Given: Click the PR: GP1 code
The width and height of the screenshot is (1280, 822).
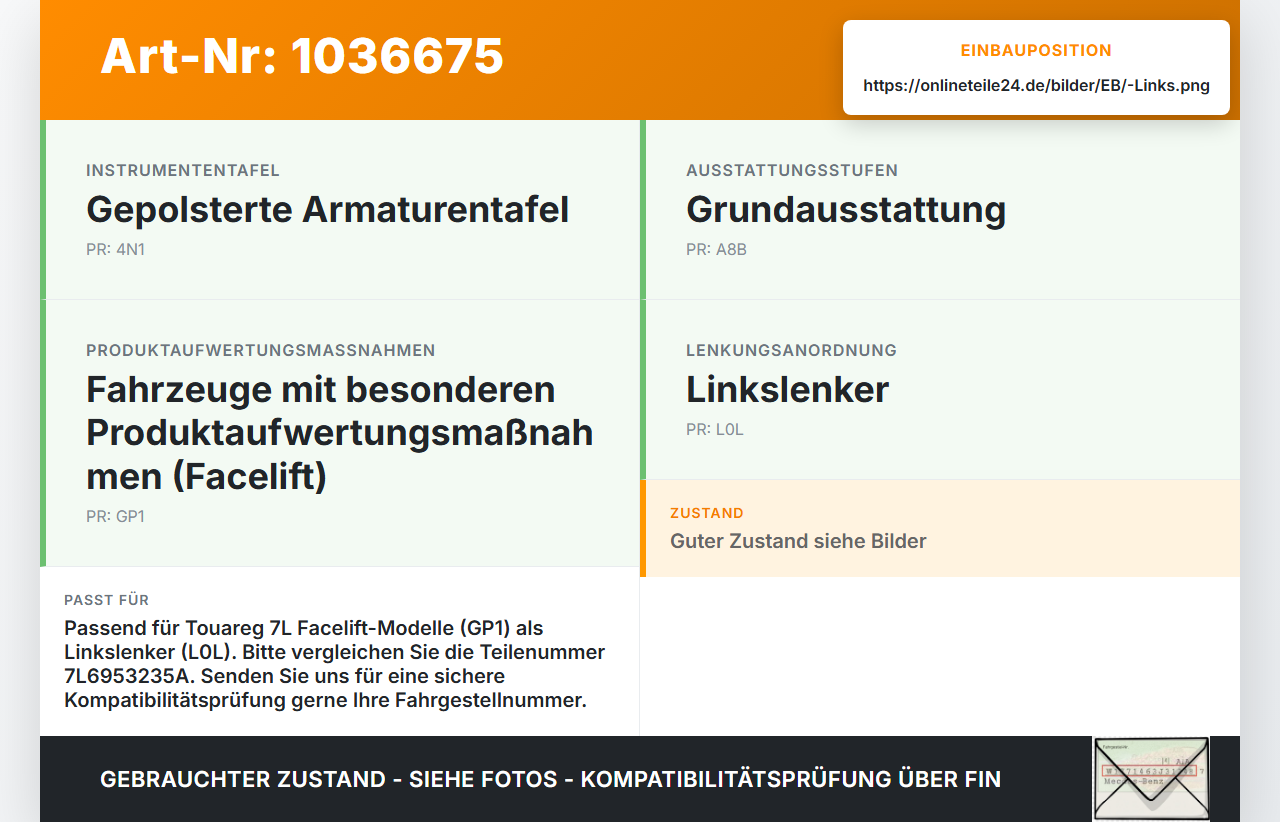Looking at the screenshot, I should pos(115,516).
